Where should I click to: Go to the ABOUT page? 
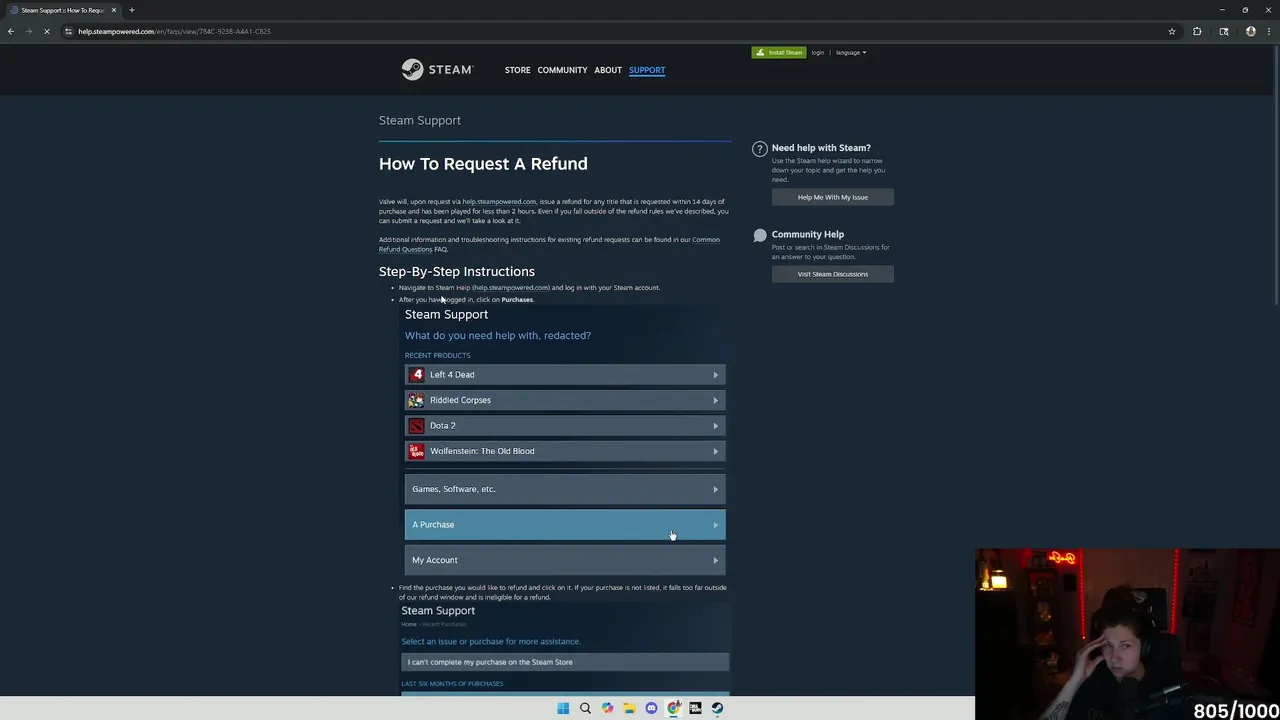(608, 70)
